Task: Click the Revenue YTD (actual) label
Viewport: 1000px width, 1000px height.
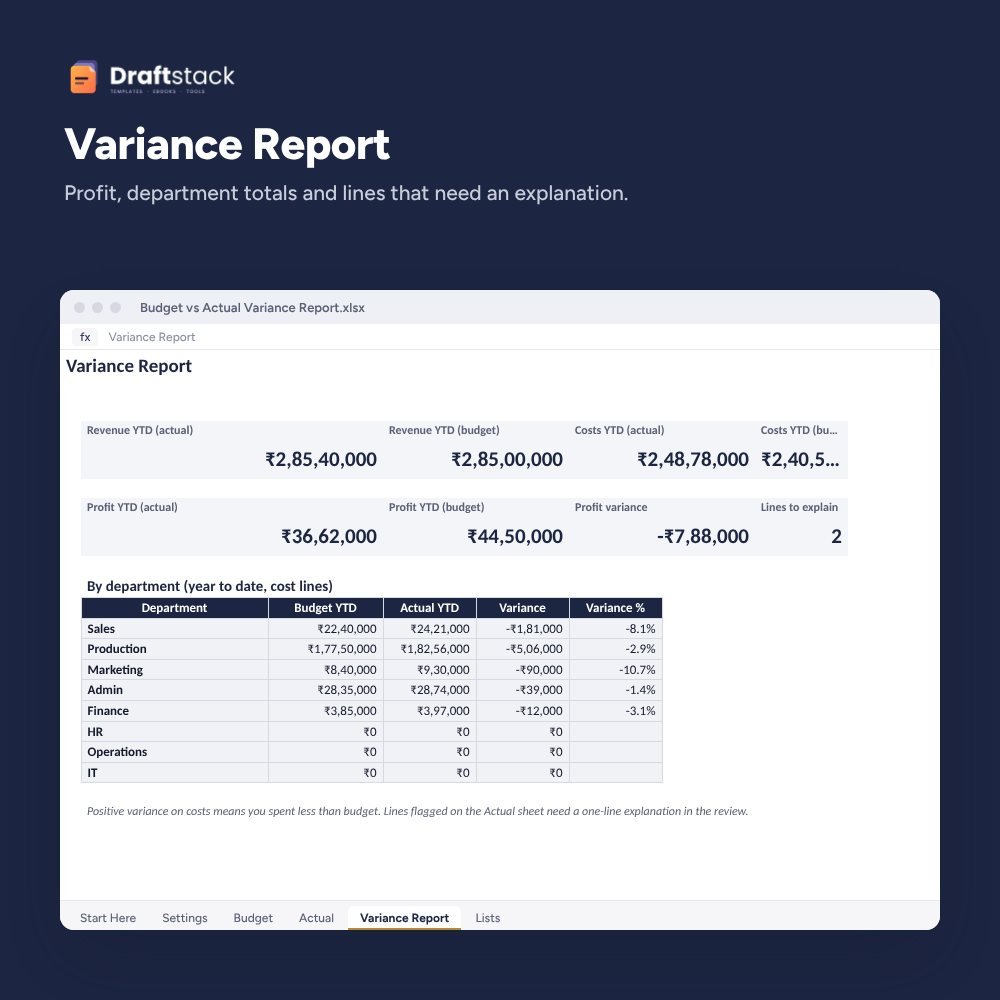Action: coord(140,430)
